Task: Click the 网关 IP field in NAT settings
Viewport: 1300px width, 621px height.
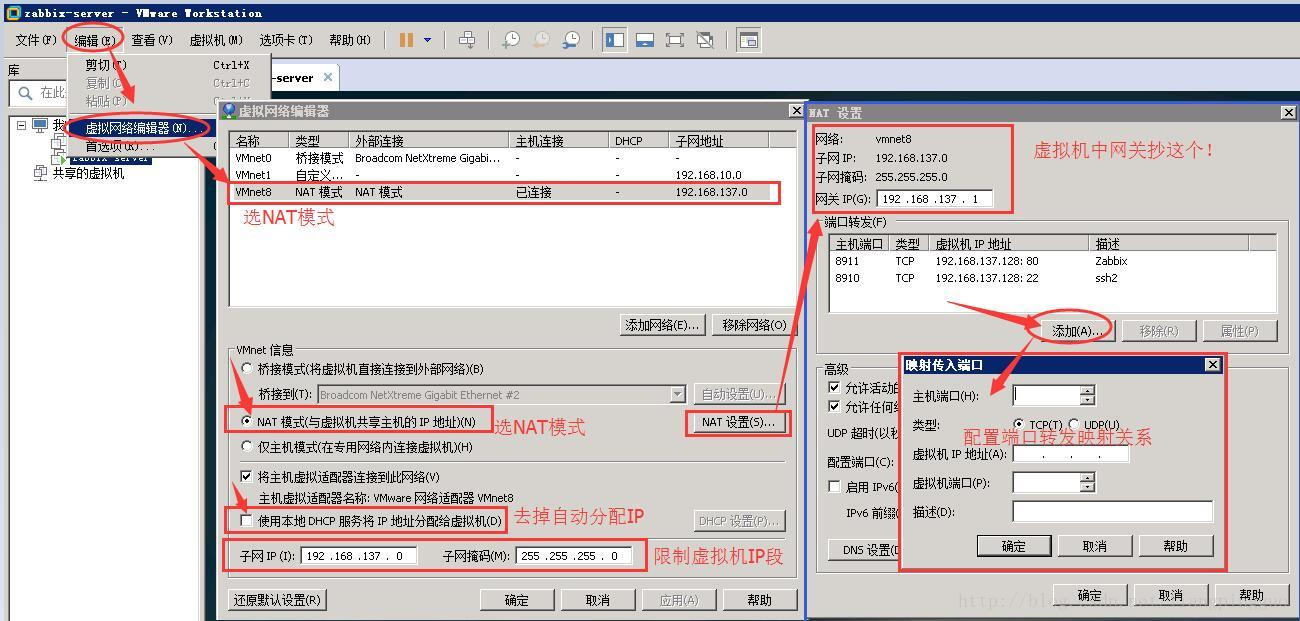Action: click(934, 199)
